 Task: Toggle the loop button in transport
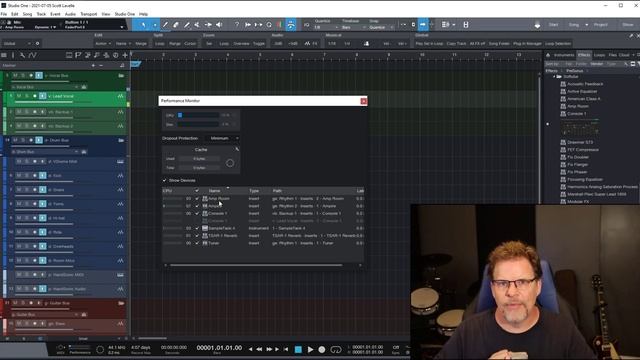[x=336, y=349]
